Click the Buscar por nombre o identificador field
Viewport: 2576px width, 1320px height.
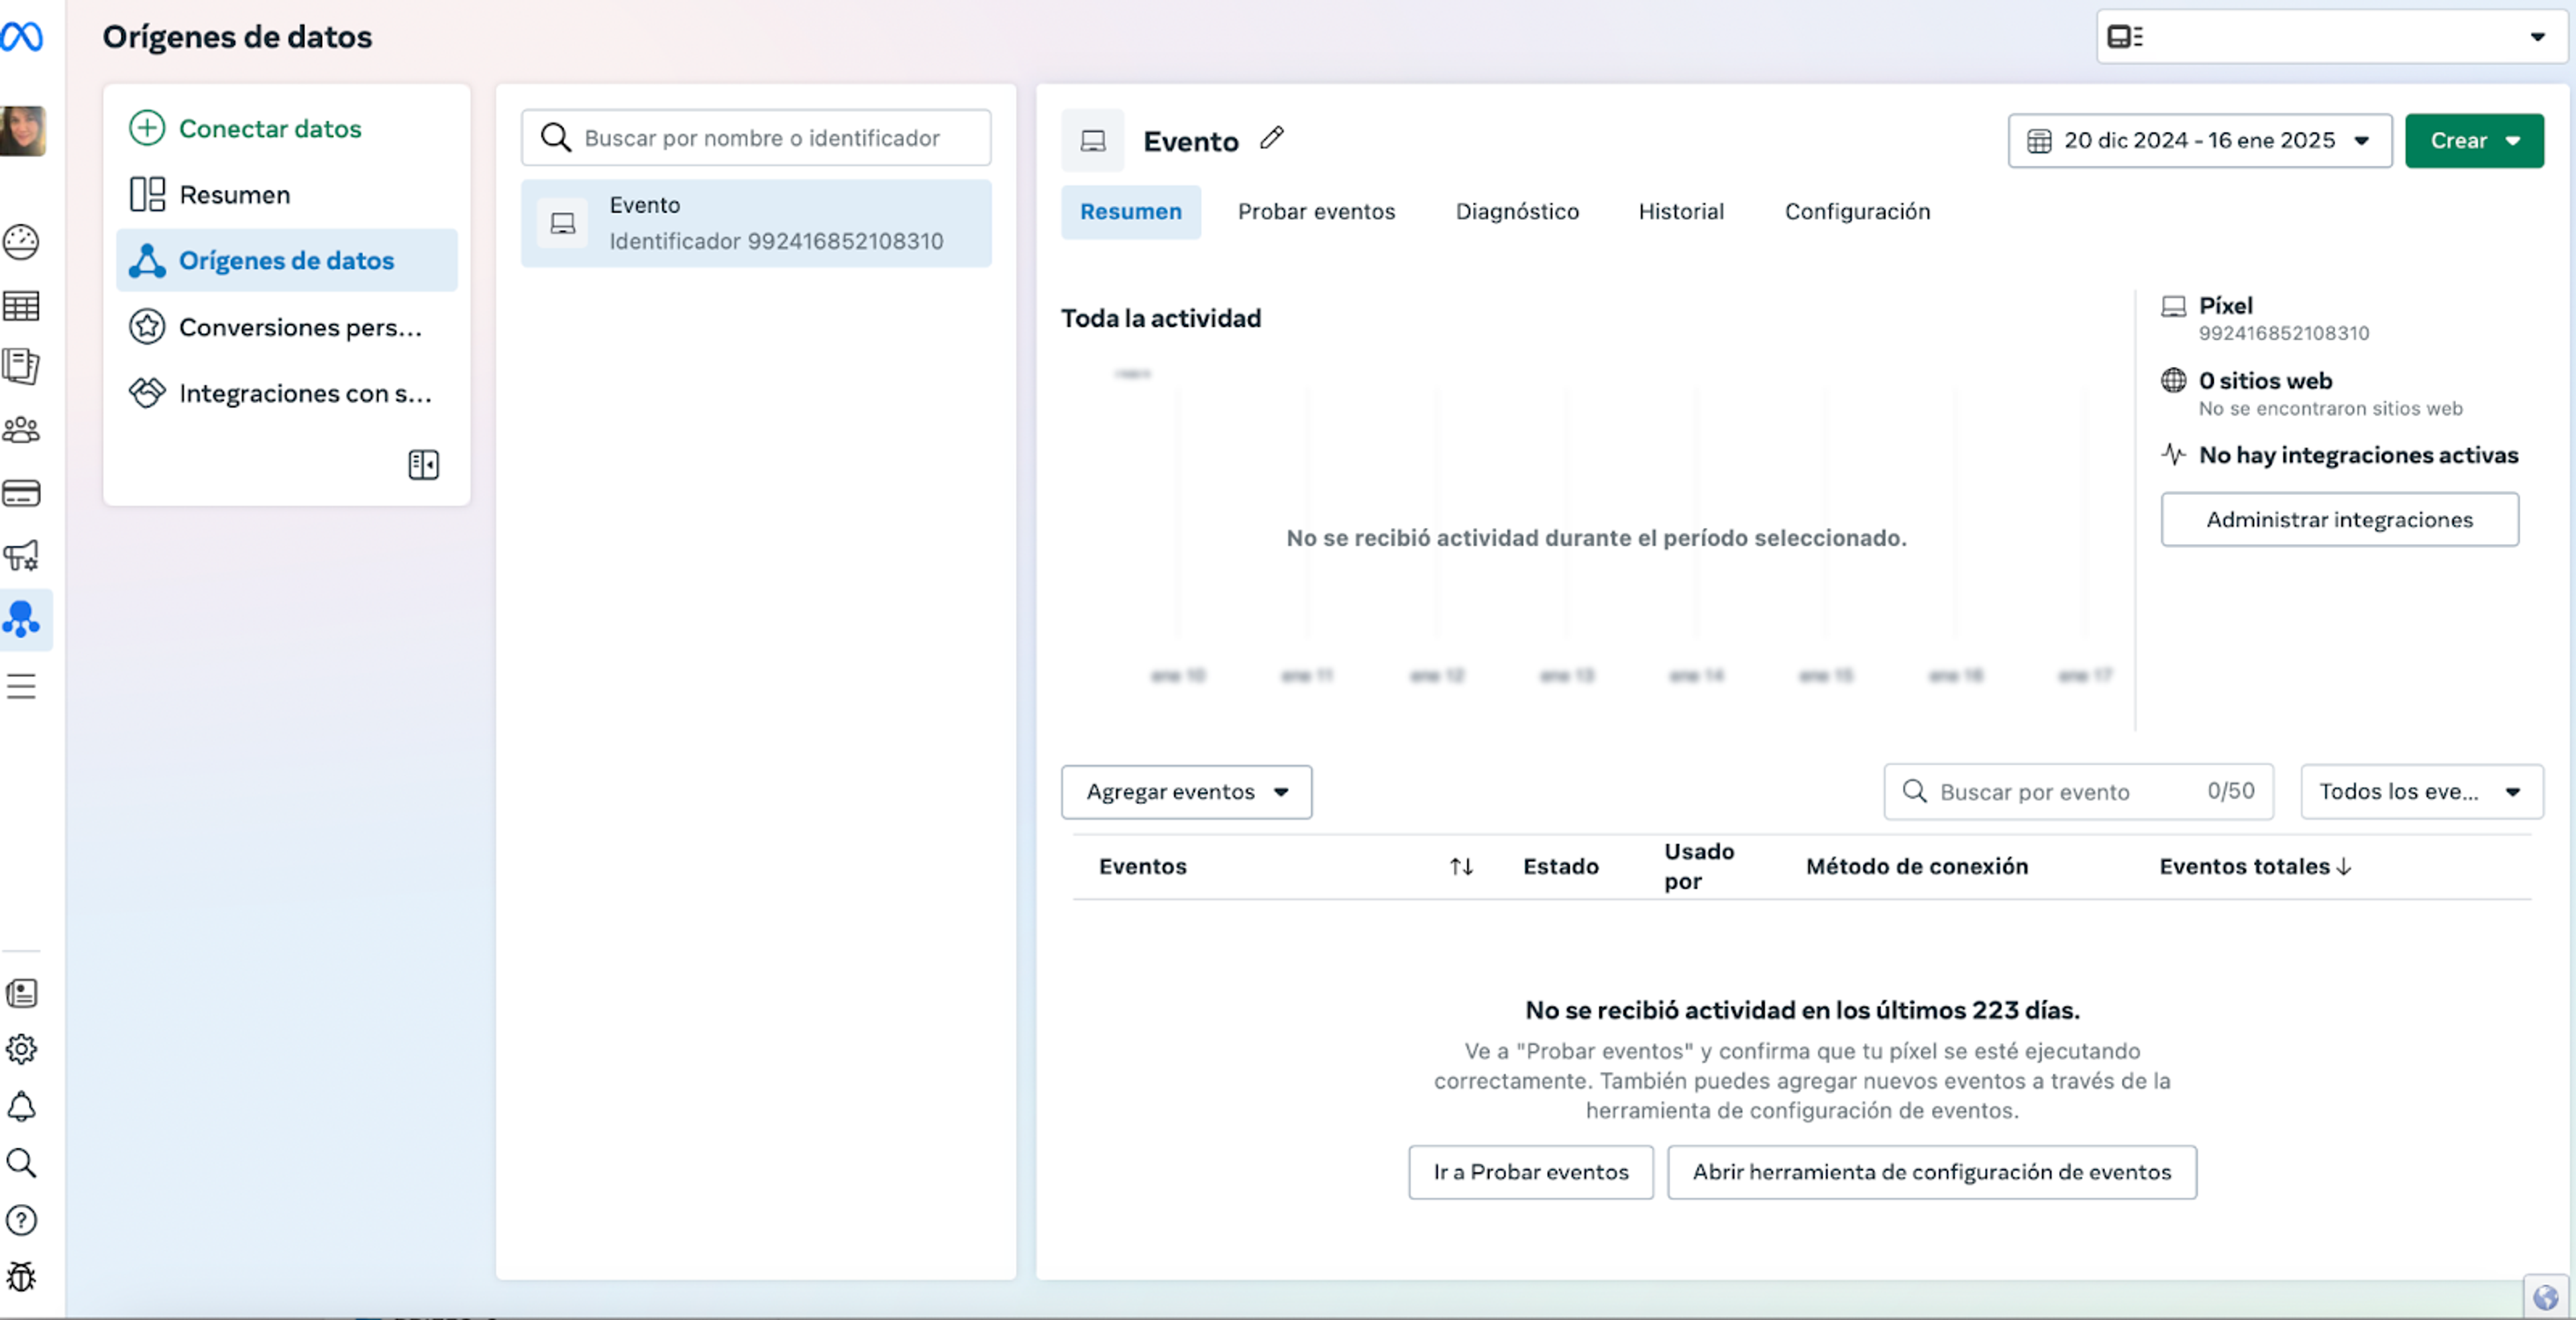click(756, 138)
